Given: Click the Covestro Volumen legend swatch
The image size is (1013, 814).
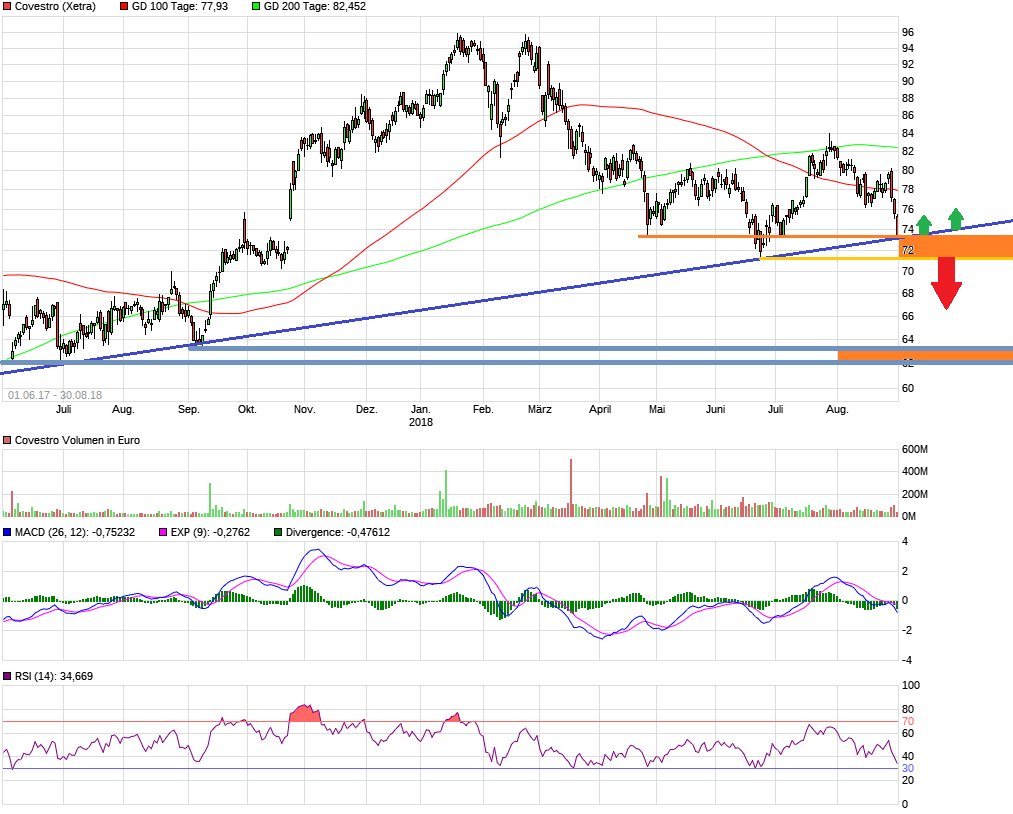Looking at the screenshot, I should point(7,440).
